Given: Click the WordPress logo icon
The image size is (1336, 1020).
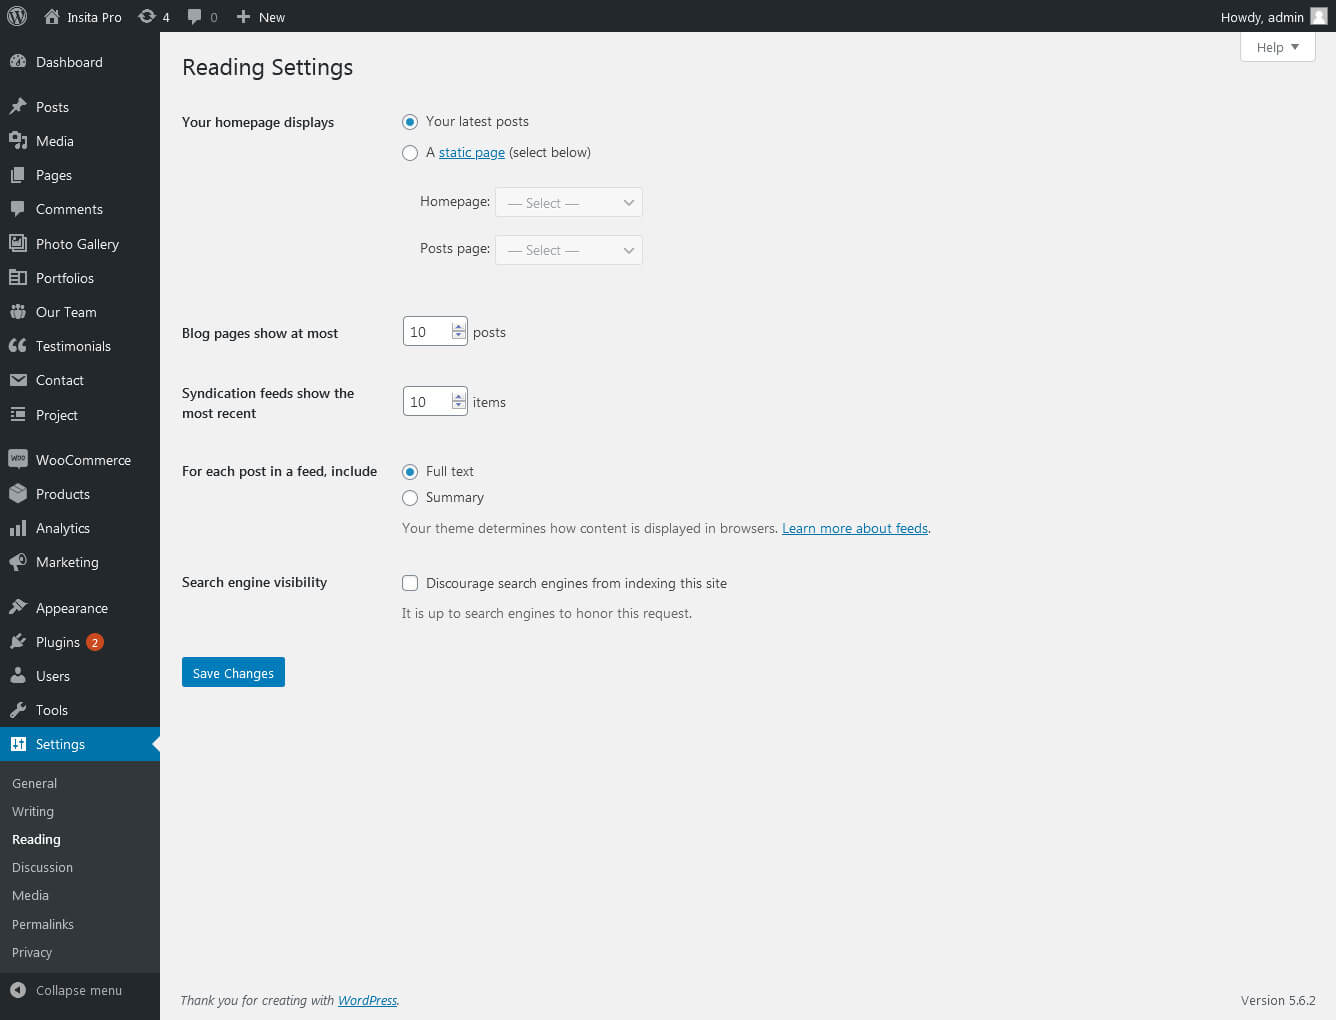Looking at the screenshot, I should tap(17, 16).
